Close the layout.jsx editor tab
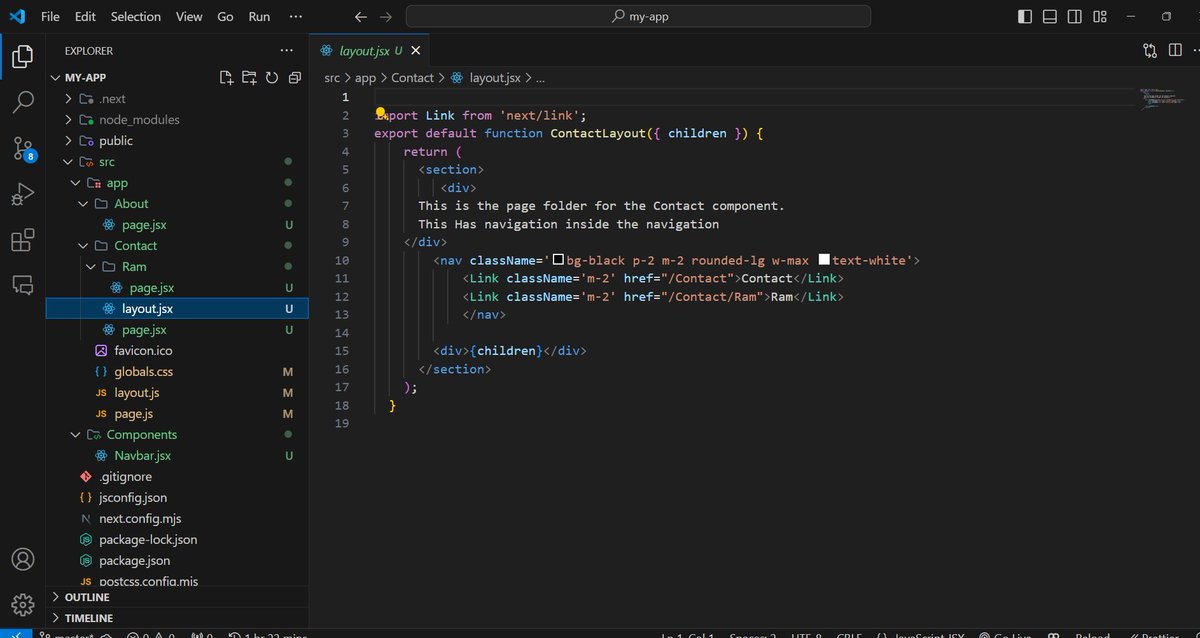The image size is (1200, 638). pyautogui.click(x=416, y=50)
